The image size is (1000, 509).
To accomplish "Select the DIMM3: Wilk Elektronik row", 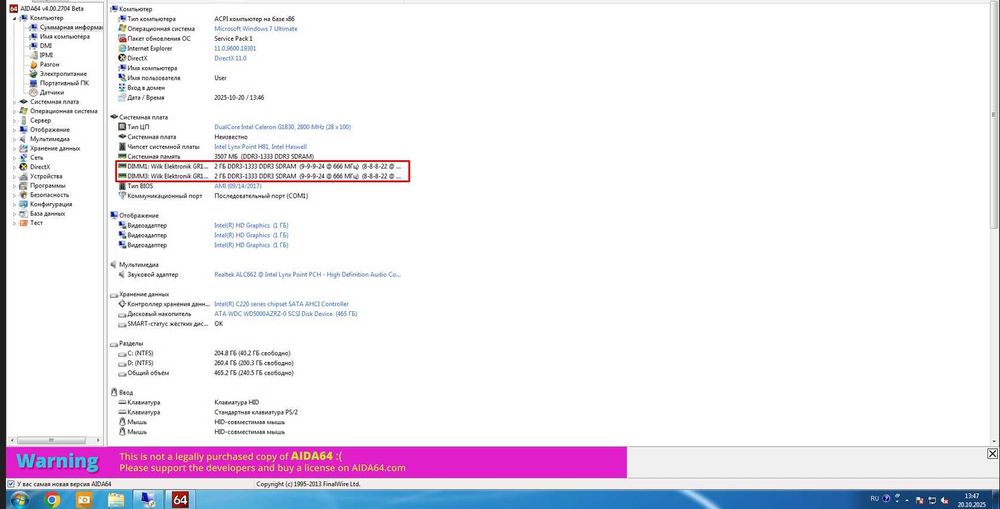I will pyautogui.click(x=261, y=176).
